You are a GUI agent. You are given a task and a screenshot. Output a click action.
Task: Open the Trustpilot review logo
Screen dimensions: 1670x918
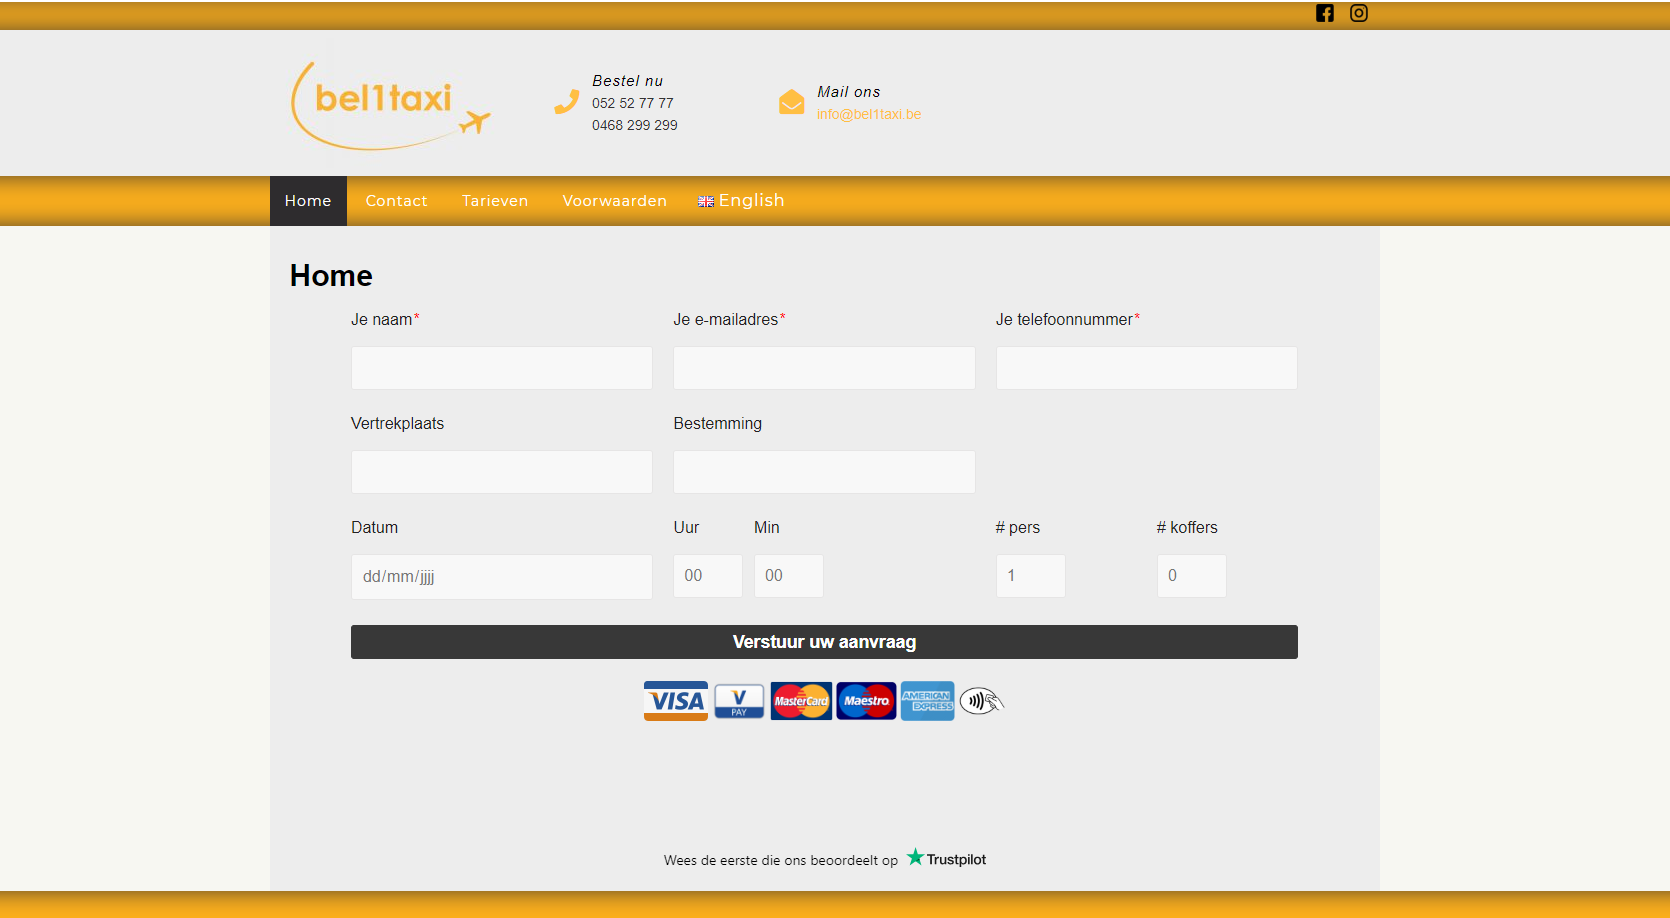click(946, 858)
